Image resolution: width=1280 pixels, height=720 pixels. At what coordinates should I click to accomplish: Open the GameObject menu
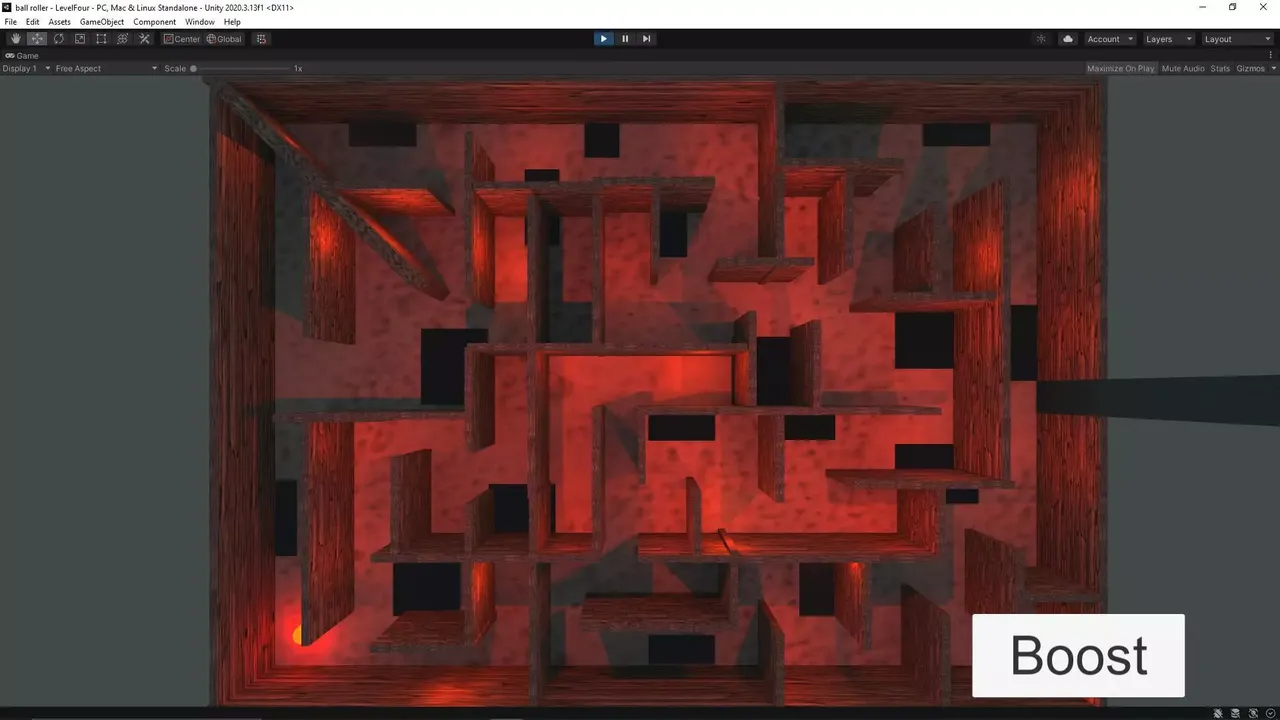101,21
